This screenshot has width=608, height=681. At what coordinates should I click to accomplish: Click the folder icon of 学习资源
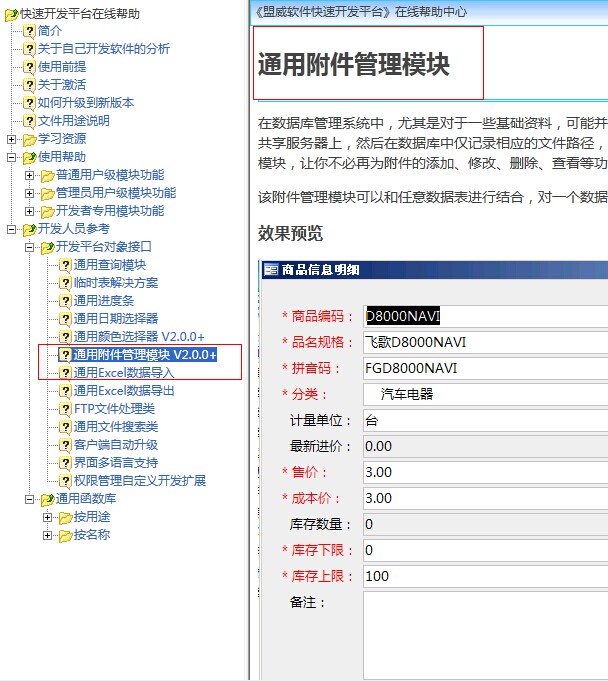[29, 139]
